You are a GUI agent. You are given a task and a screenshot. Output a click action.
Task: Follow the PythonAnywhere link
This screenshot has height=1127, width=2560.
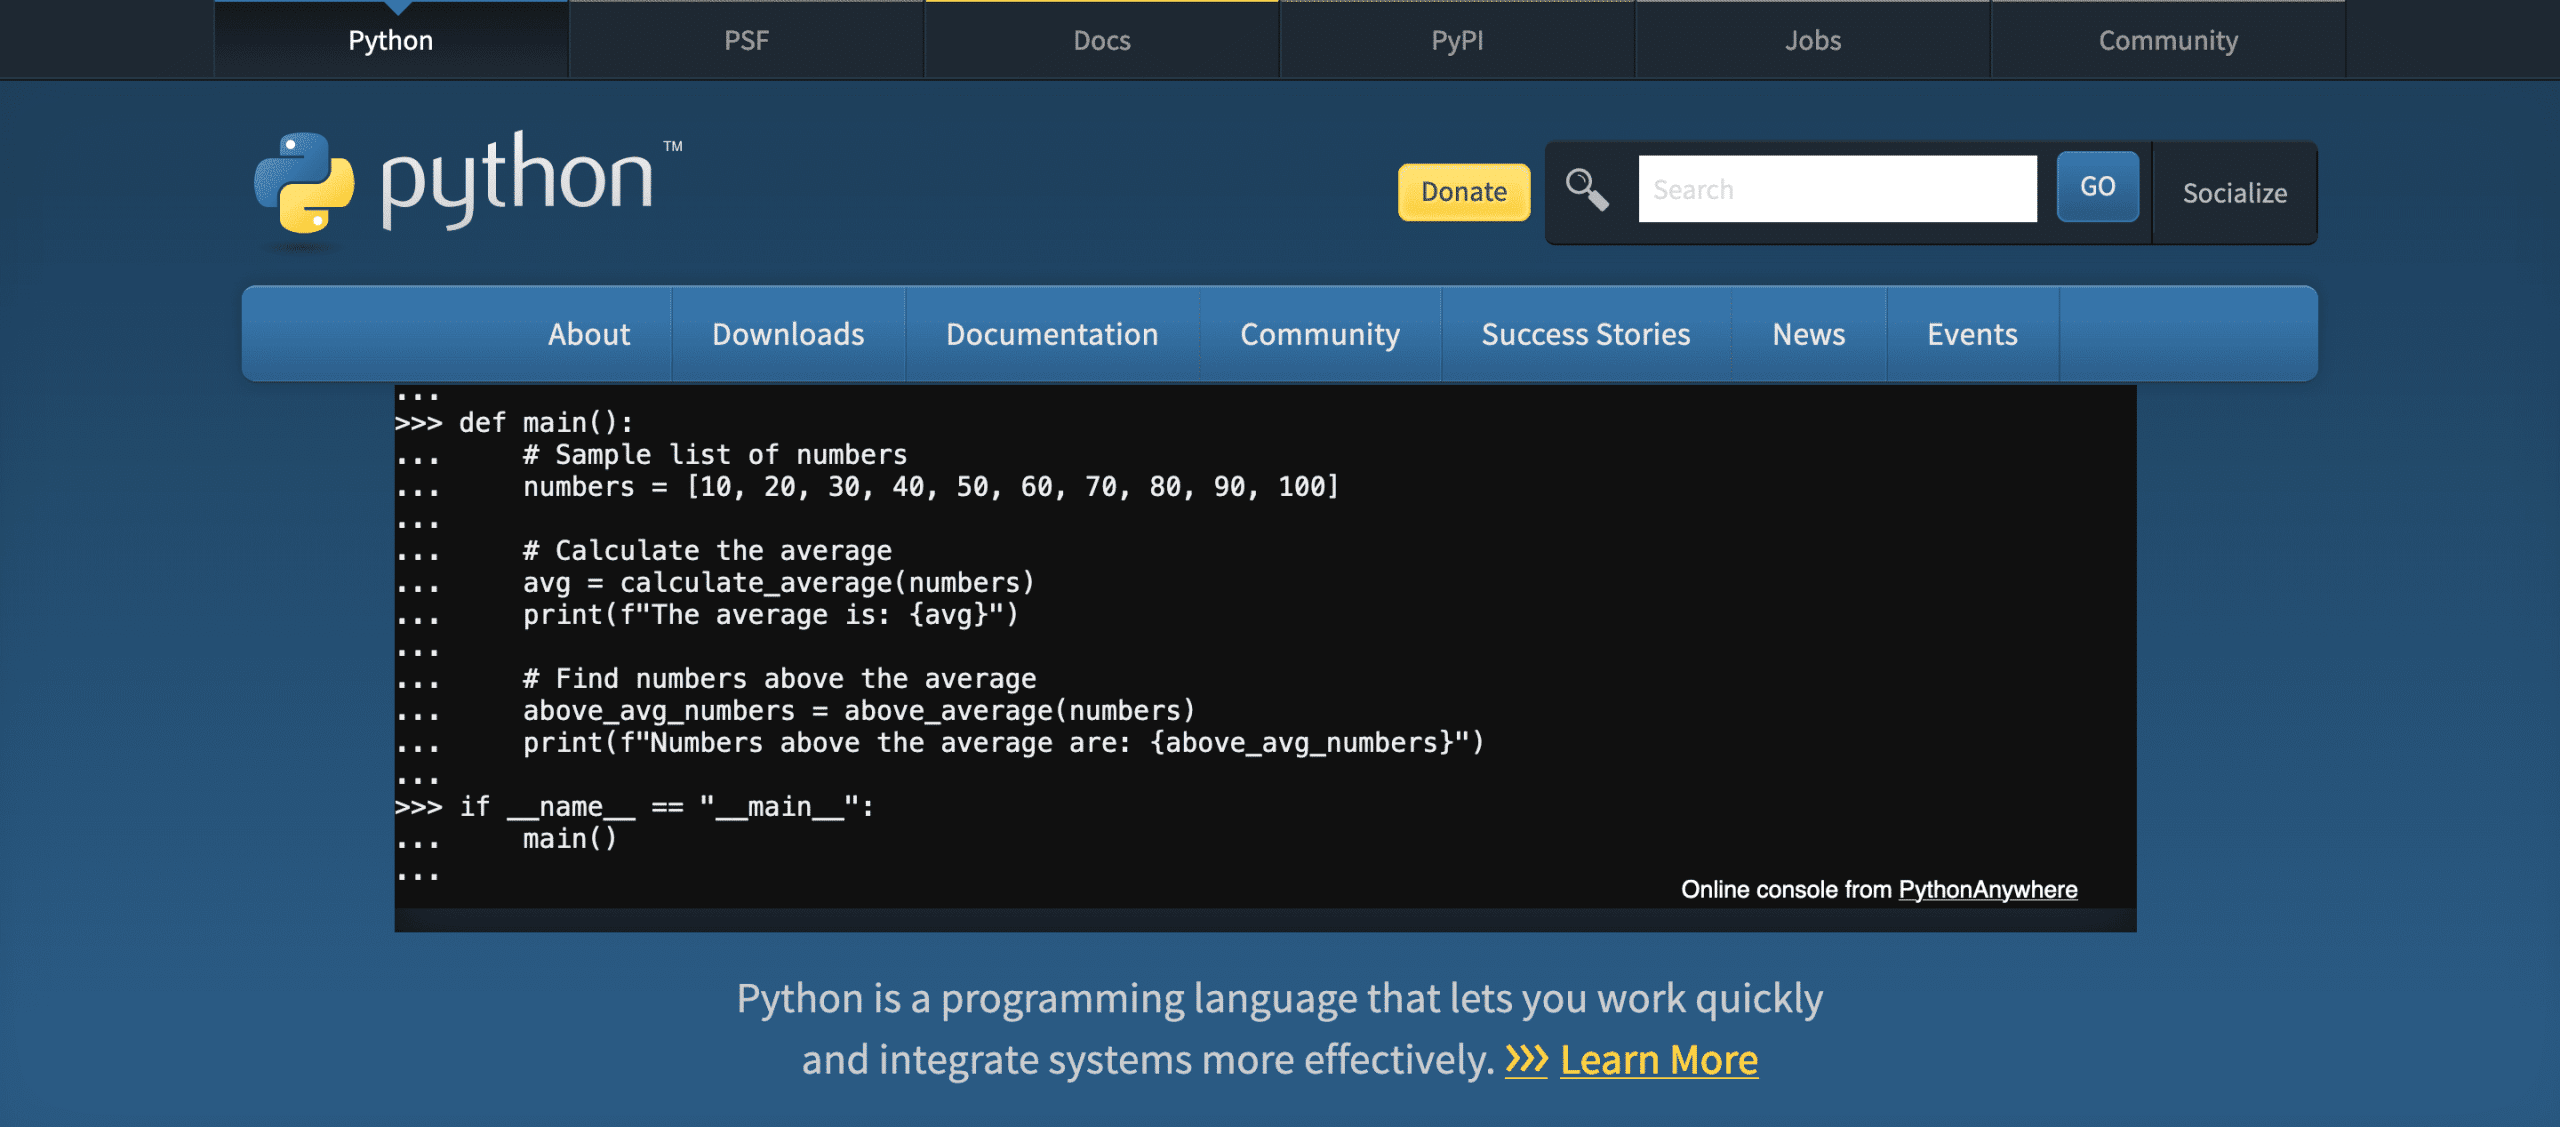point(1988,889)
